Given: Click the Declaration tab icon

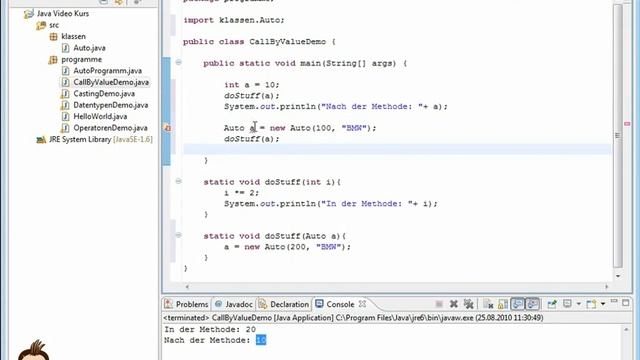Looking at the screenshot, I should click(x=262, y=304).
